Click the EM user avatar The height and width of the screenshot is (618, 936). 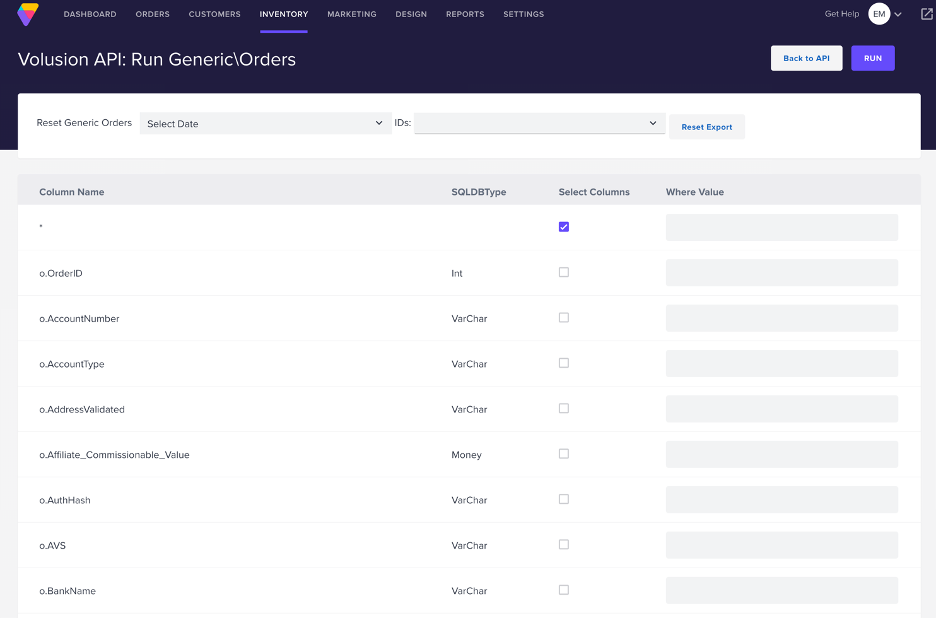(x=879, y=14)
